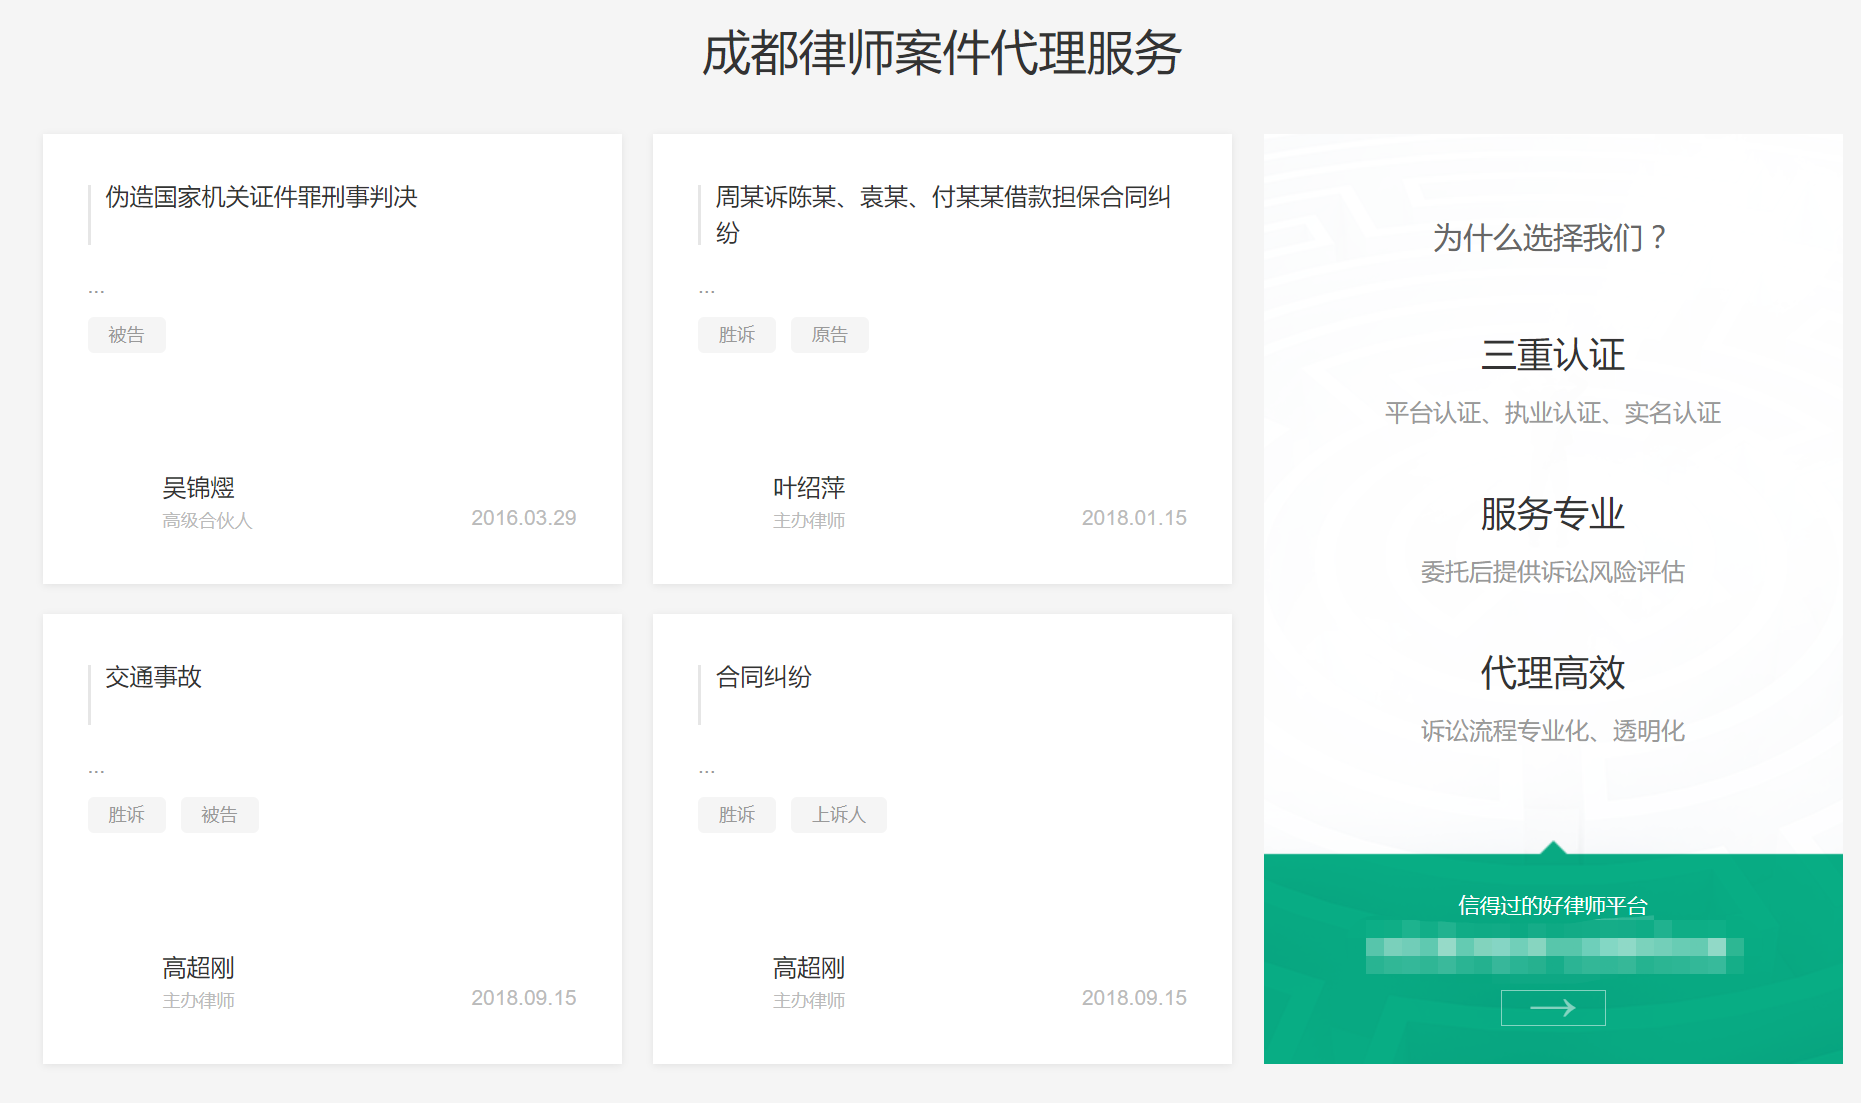Click the page heading 成都律师案件代理服务
The width and height of the screenshot is (1861, 1103).
(942, 53)
